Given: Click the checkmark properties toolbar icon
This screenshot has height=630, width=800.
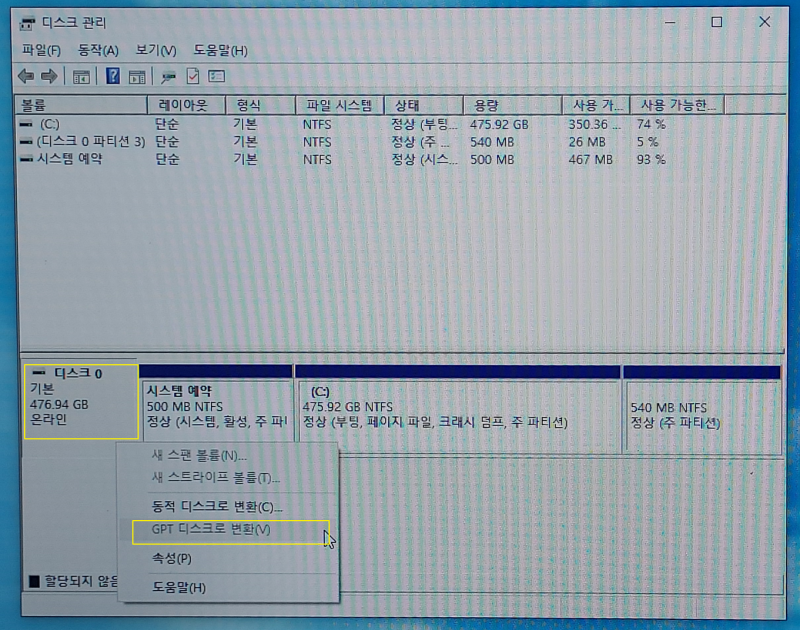Looking at the screenshot, I should click(x=193, y=77).
